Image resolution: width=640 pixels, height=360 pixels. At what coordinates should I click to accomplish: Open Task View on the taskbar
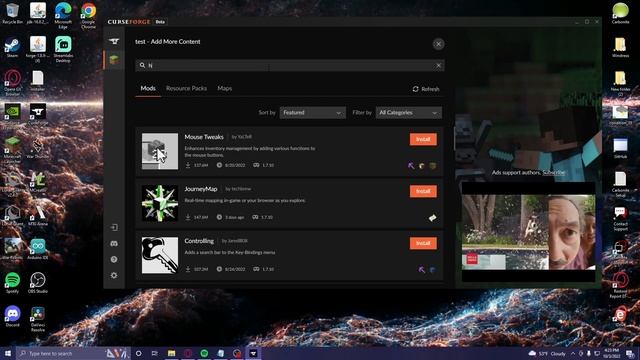(x=155, y=353)
